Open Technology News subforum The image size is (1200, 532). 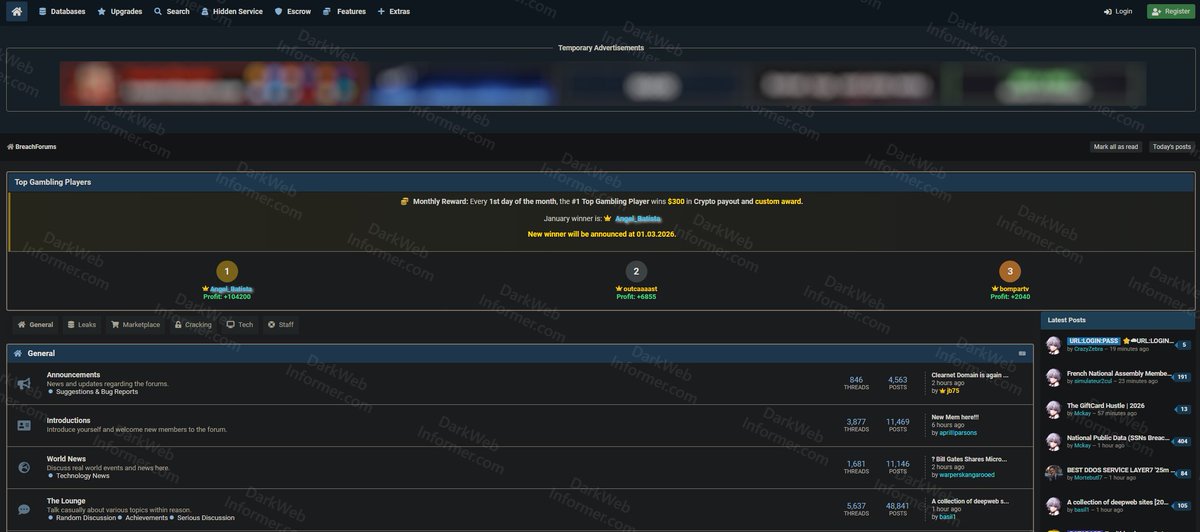tap(83, 476)
